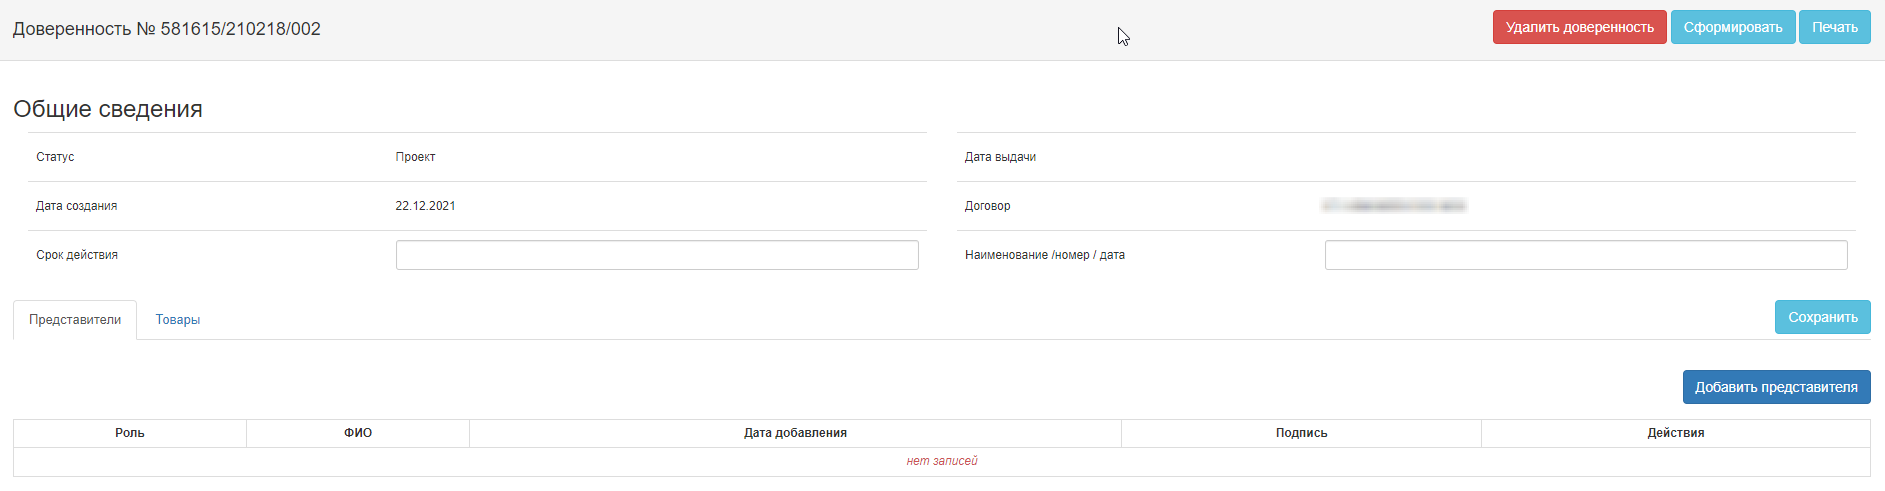This screenshot has width=1885, height=491.
Task: Click Добавить представителя button
Action: 1776,387
